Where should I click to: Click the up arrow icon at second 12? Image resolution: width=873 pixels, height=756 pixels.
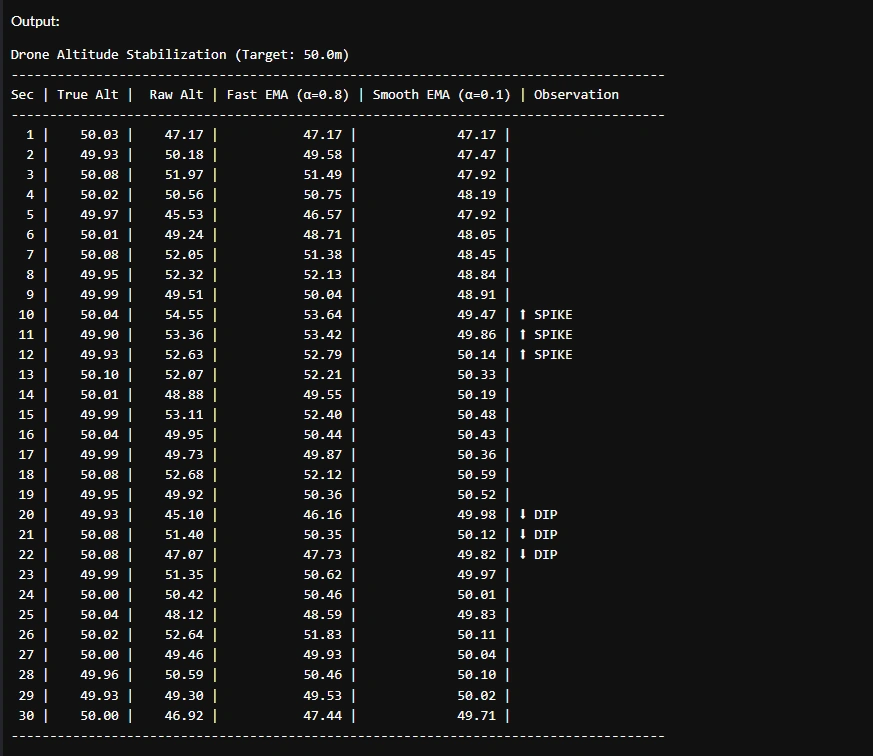pos(522,355)
